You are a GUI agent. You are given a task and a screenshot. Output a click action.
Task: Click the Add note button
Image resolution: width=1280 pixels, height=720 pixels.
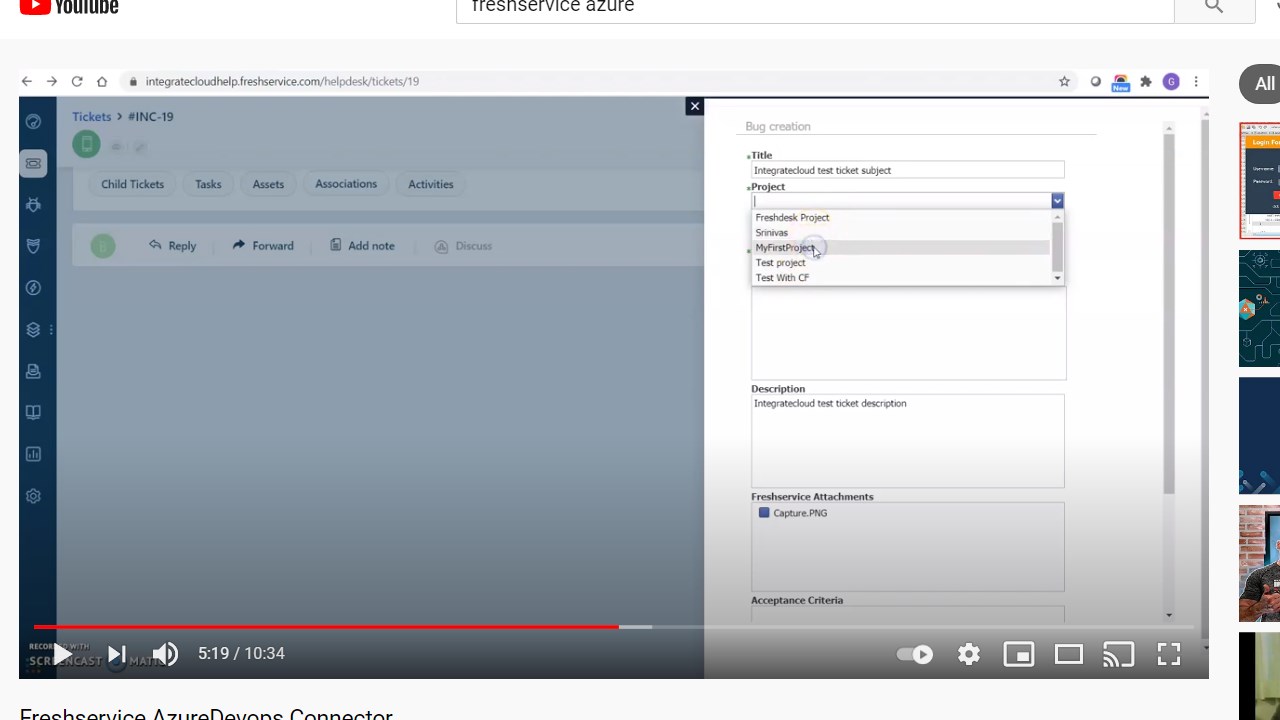coord(362,246)
